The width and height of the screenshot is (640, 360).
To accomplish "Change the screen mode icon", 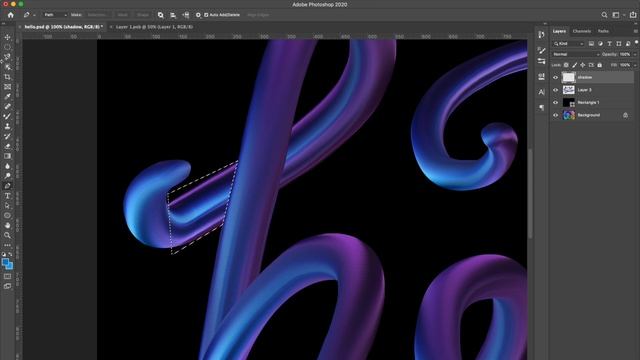I will 7,286.
